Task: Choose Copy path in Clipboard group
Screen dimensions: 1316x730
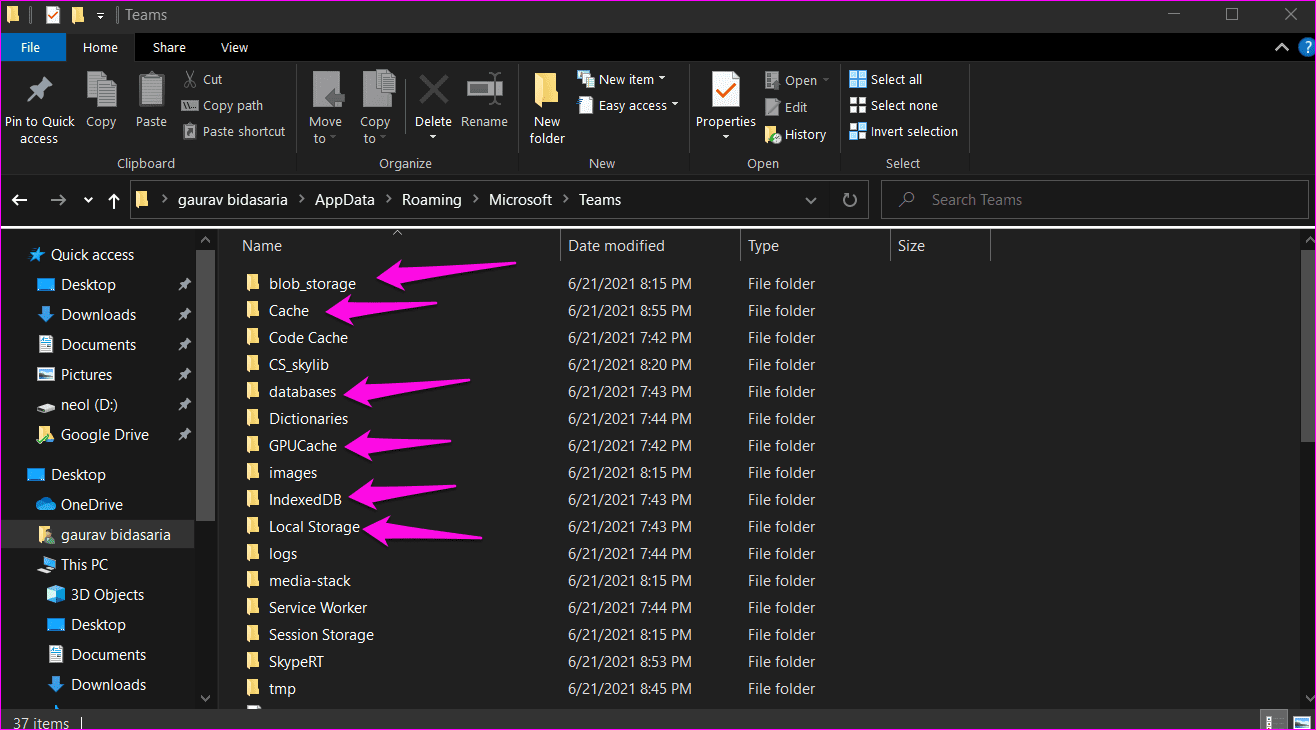Action: pos(222,105)
